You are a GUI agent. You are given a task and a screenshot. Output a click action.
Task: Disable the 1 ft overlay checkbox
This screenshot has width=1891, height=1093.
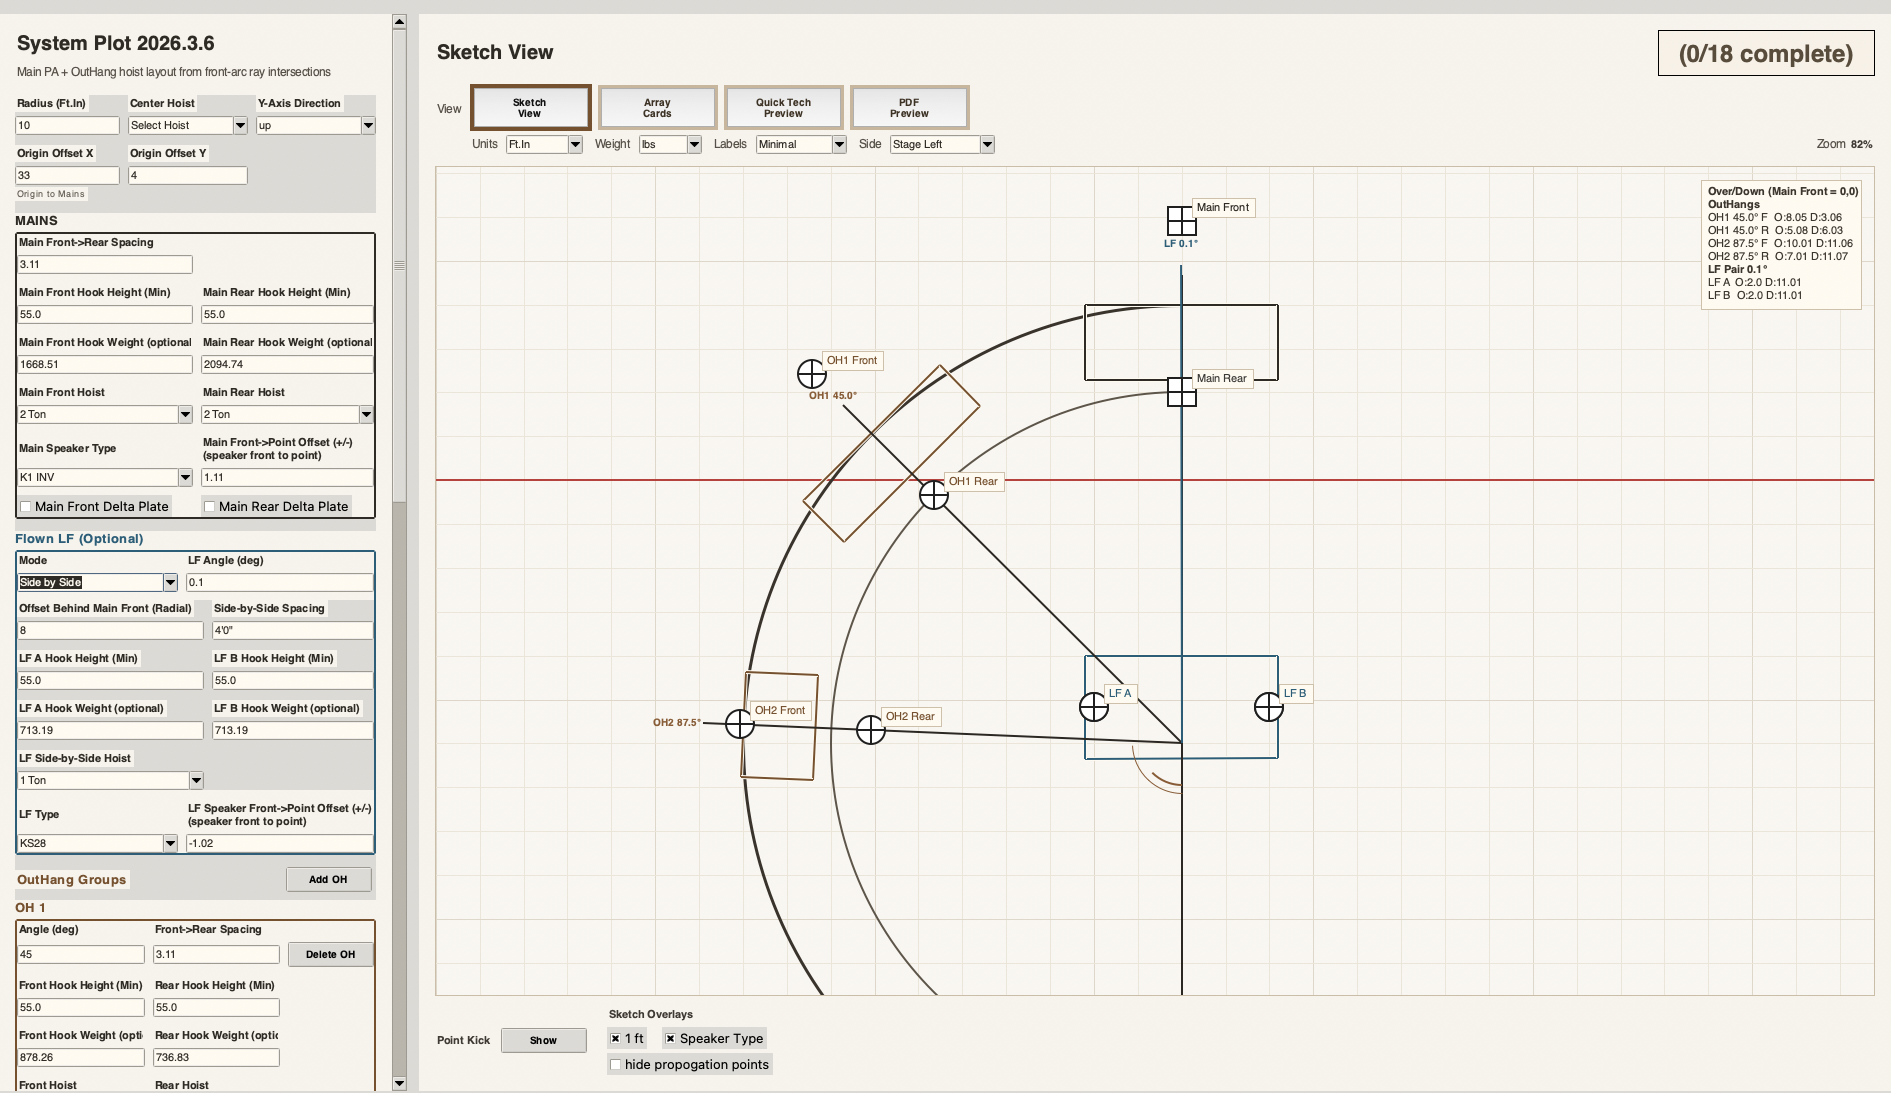coord(616,1039)
